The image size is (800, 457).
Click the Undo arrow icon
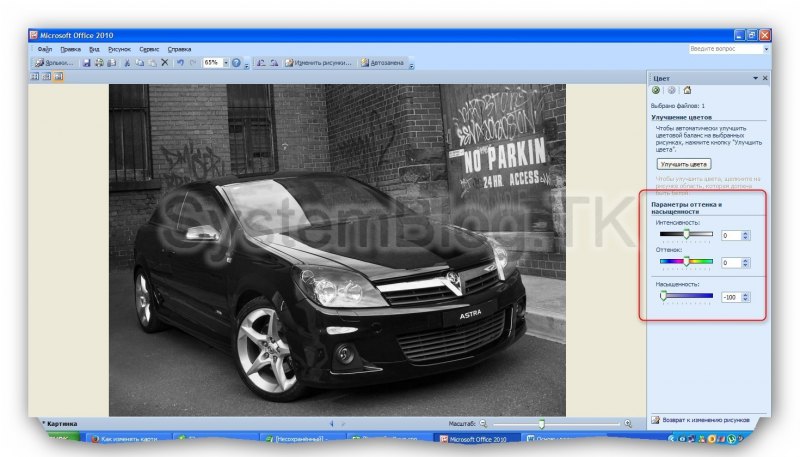point(180,62)
